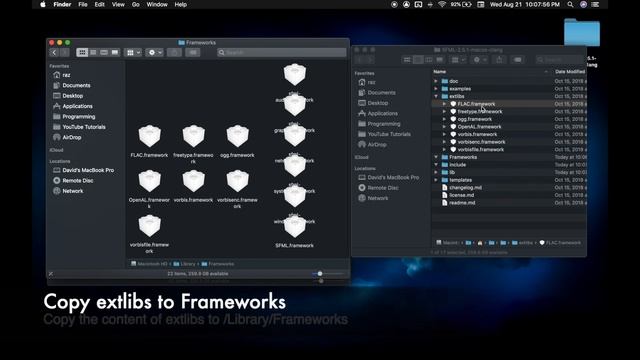Image resolution: width=640 pixels, height=360 pixels.
Task: Go back in the Frameworks window
Action: tap(54, 53)
